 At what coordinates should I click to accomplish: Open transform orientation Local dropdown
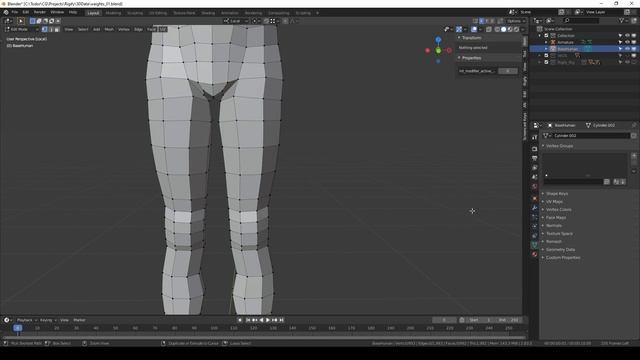[236, 21]
